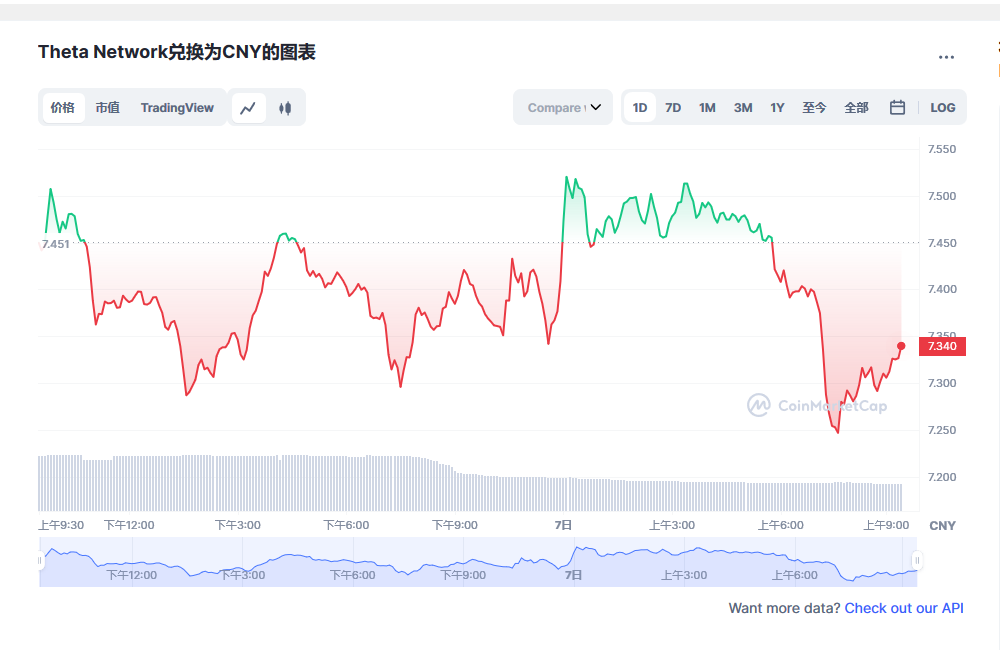Screen dimensions: 1000x650
Task: Click the 7.550 y-axis label
Action: coord(942,149)
